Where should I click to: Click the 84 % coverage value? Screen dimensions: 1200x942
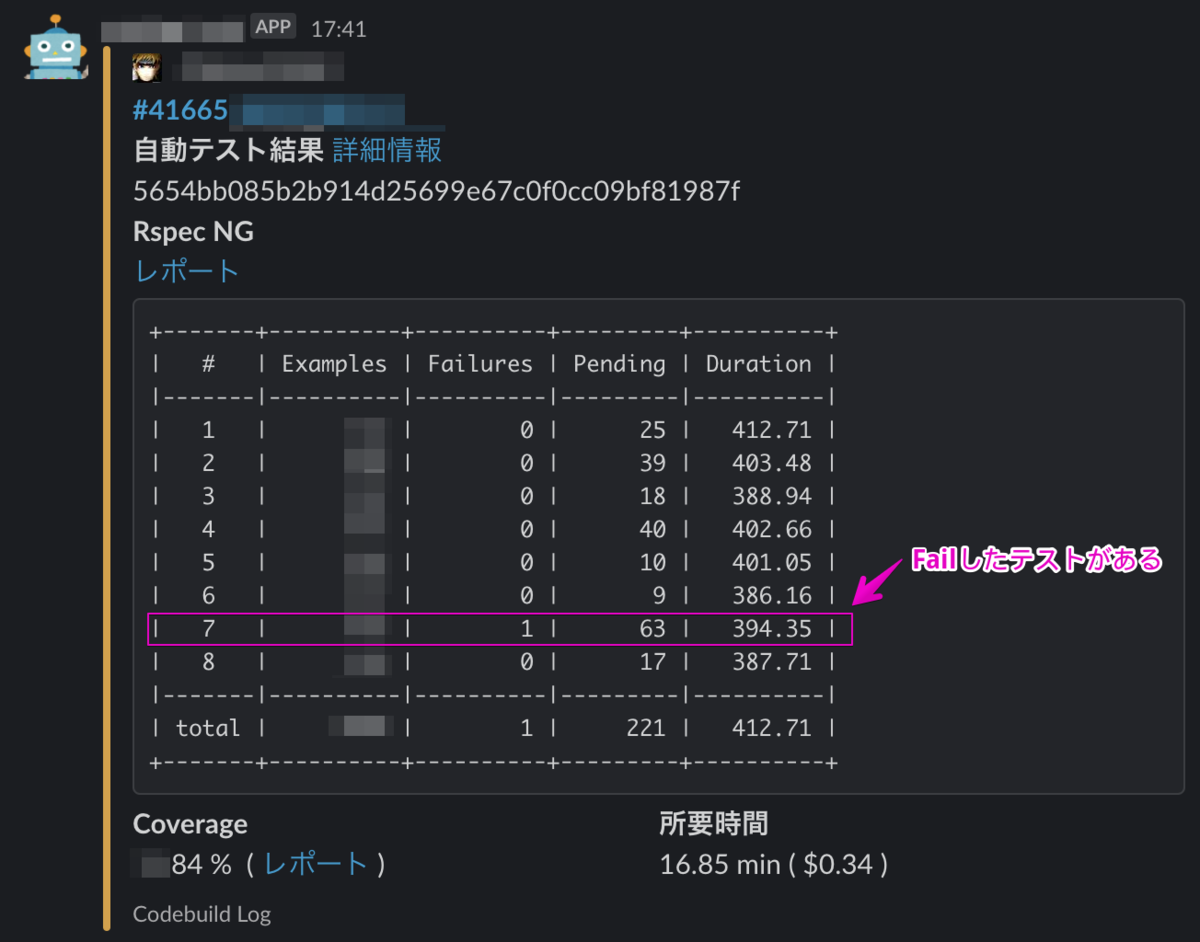201,864
